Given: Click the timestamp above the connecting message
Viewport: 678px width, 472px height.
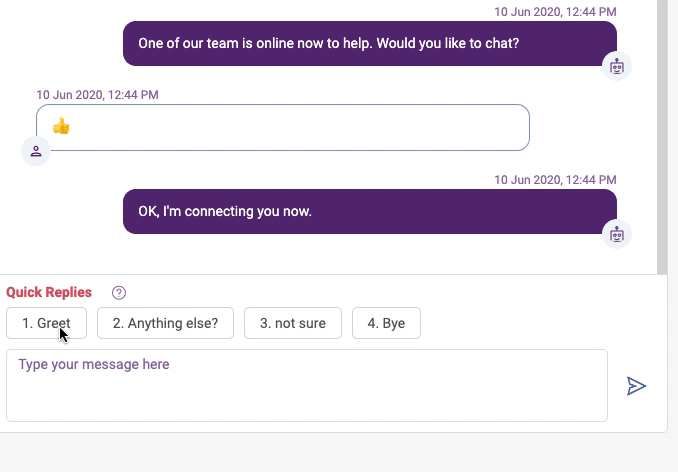Looking at the screenshot, I should [555, 180].
